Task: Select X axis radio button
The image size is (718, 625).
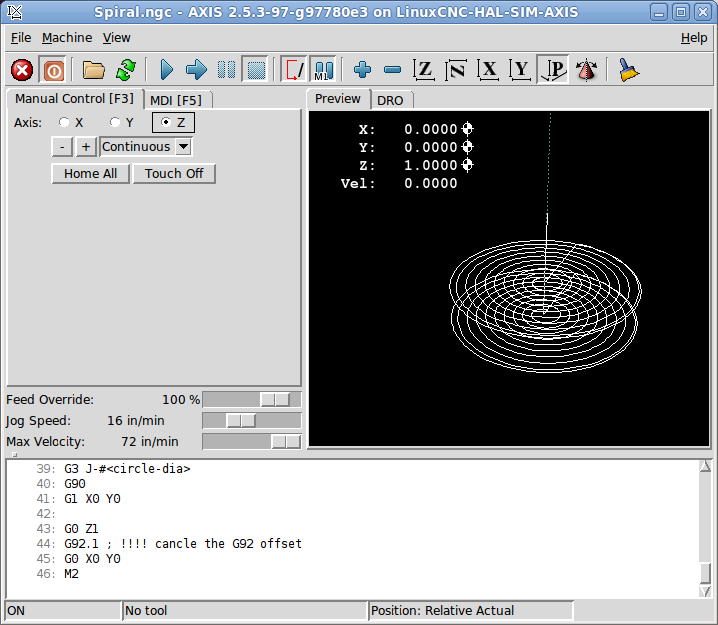Action: pos(71,123)
